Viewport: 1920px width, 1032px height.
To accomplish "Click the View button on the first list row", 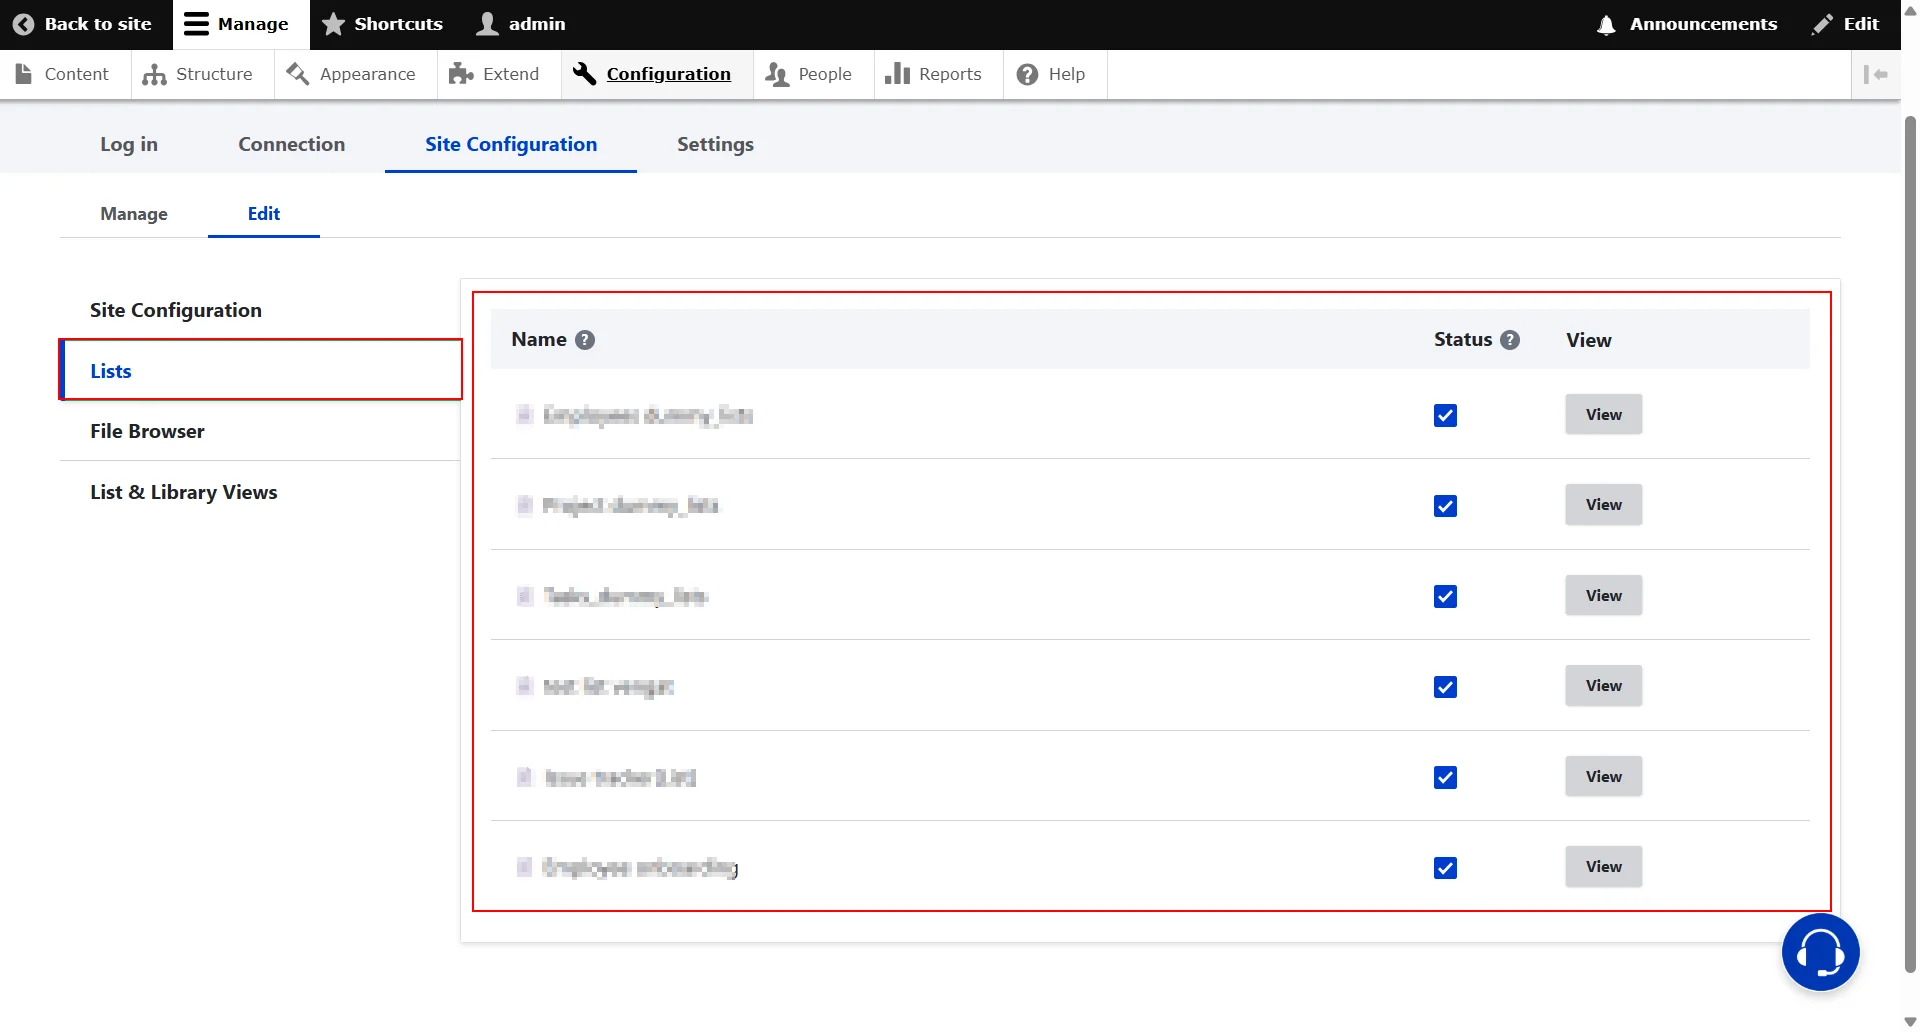I will (x=1602, y=414).
